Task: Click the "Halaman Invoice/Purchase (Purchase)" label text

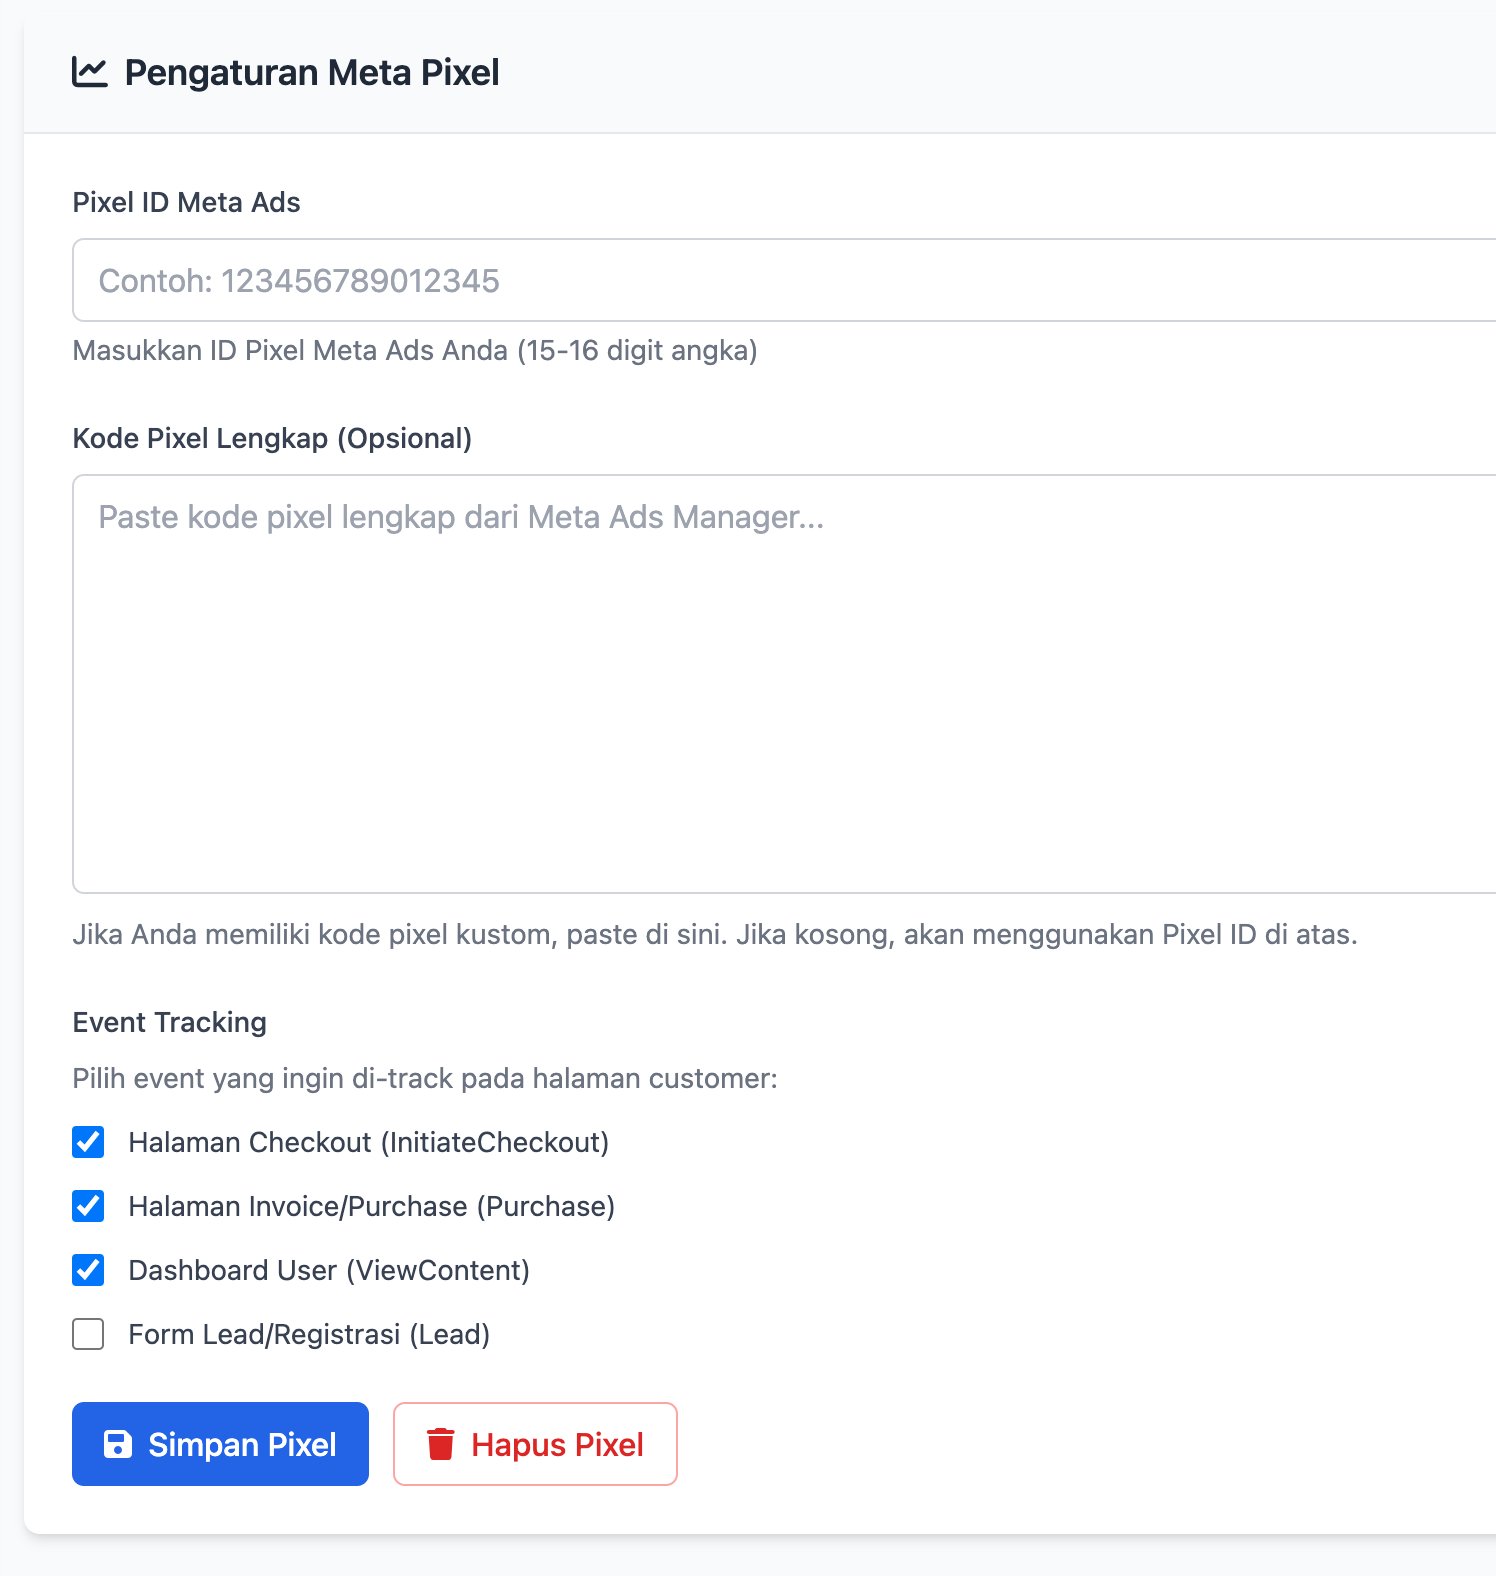Action: [371, 1206]
